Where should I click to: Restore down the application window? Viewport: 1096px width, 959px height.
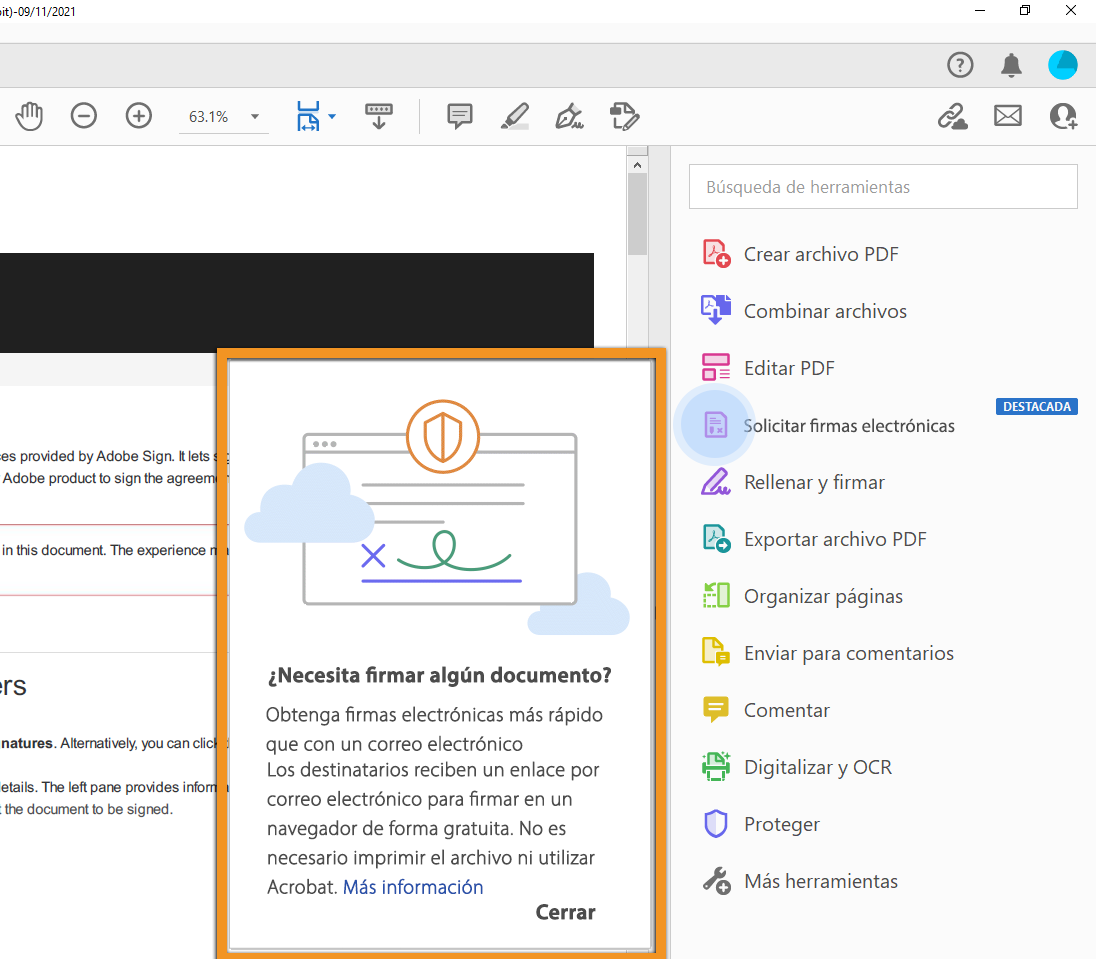1025,10
